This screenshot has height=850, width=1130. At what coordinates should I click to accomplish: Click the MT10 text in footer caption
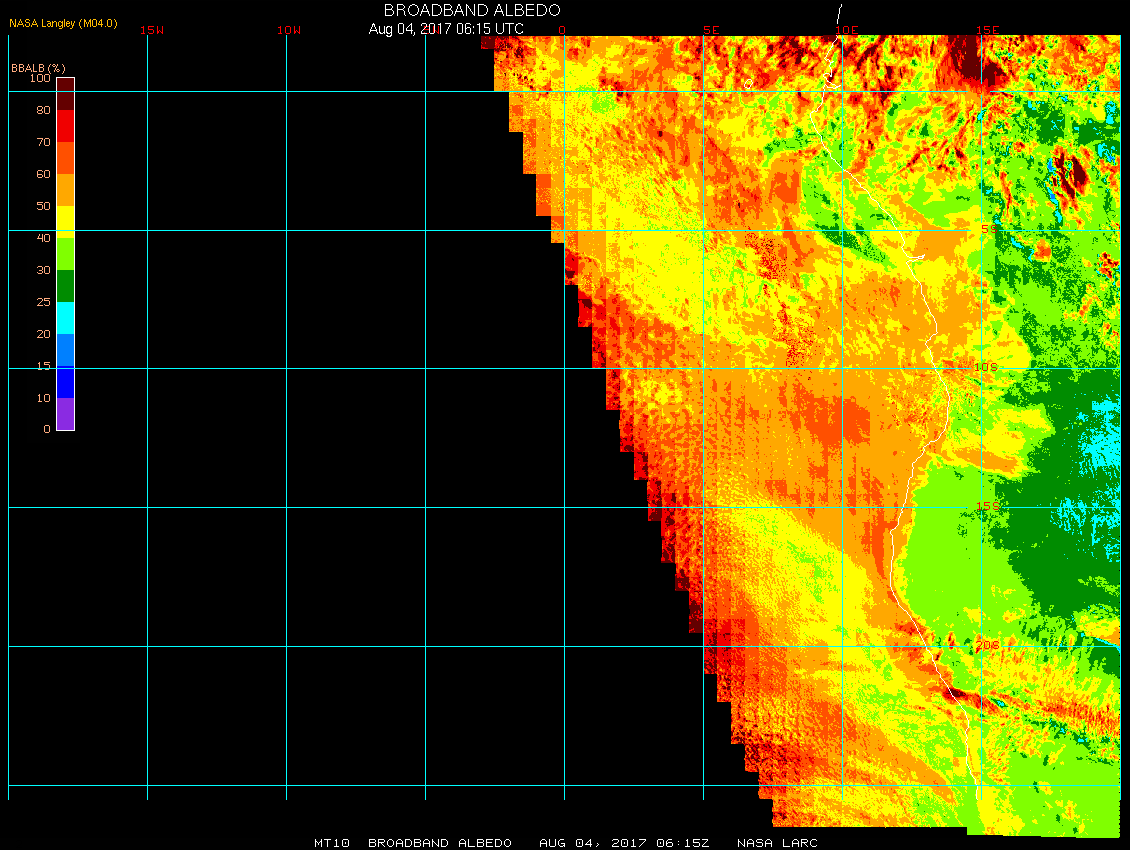tap(330, 843)
